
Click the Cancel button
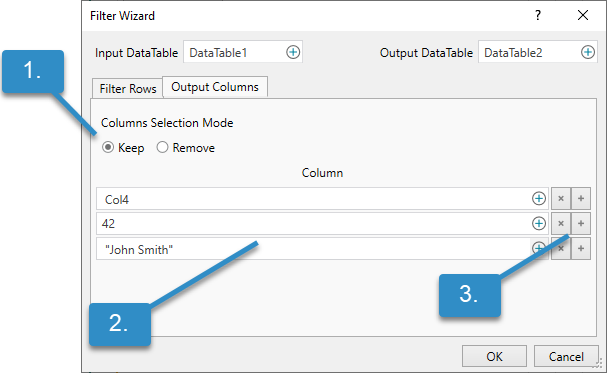(x=566, y=356)
